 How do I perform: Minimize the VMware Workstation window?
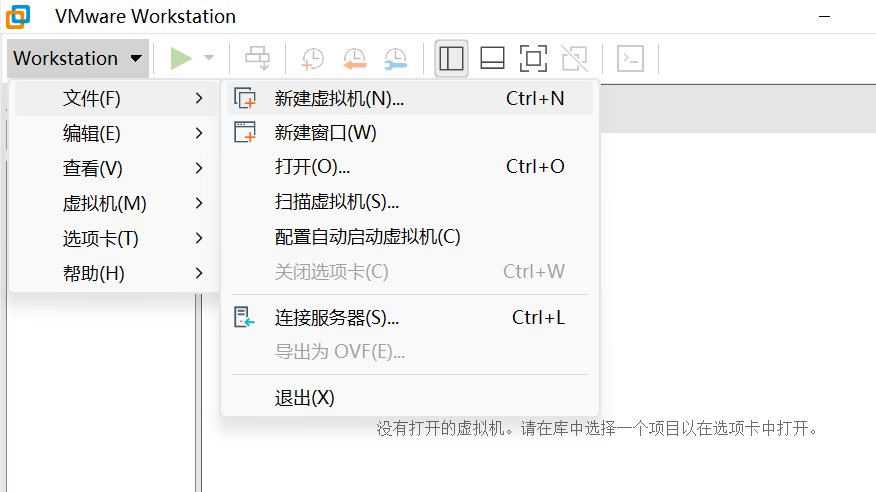point(825,17)
